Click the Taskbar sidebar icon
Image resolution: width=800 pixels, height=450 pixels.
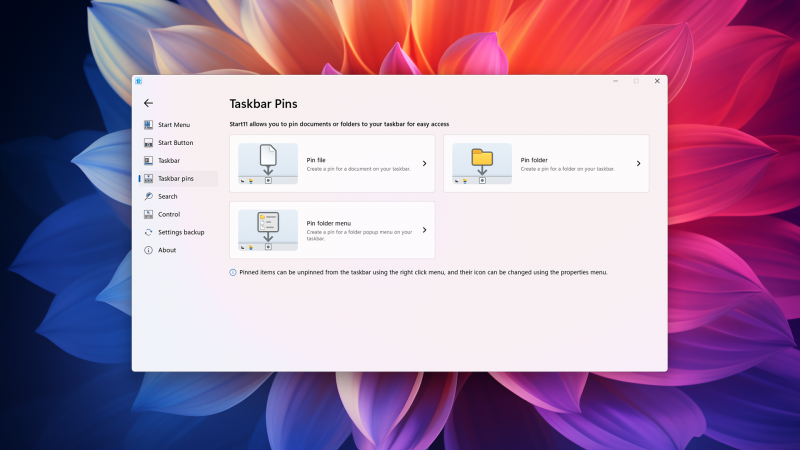click(148, 161)
